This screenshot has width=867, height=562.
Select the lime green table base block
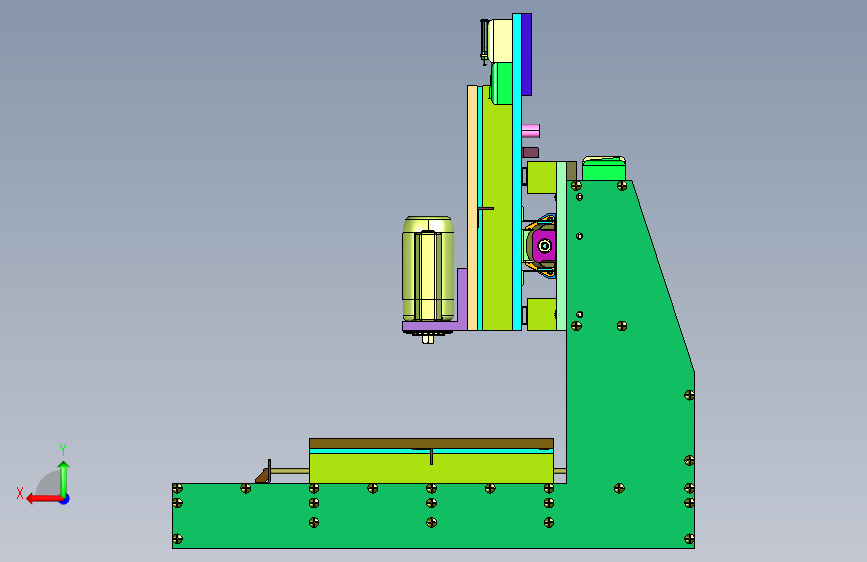tap(431, 469)
